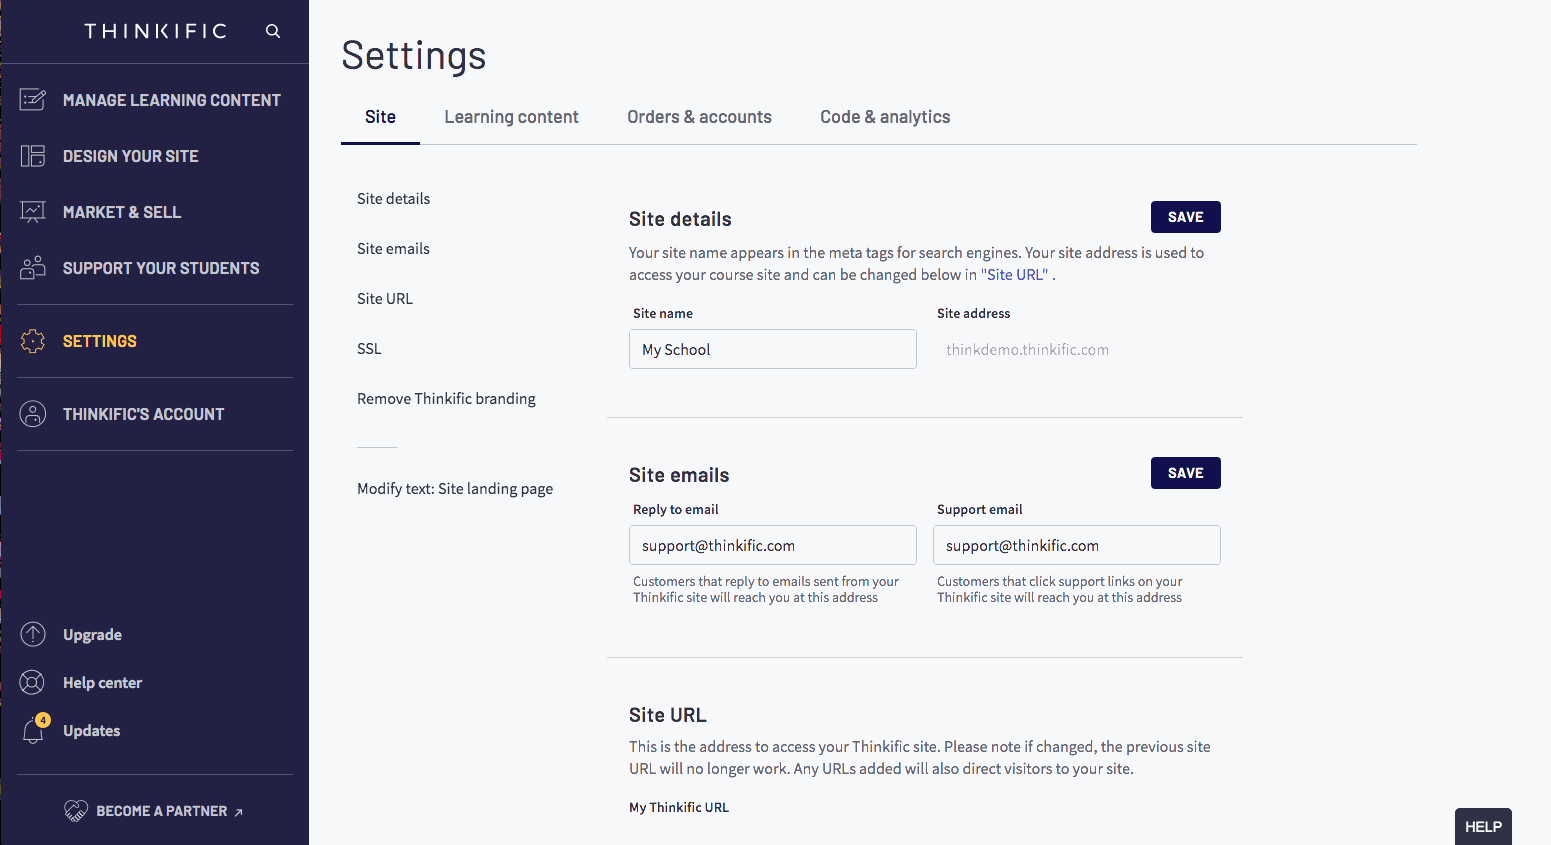Click the My Thinkific URL label
Viewport: 1551px width, 845px height.
click(x=679, y=807)
